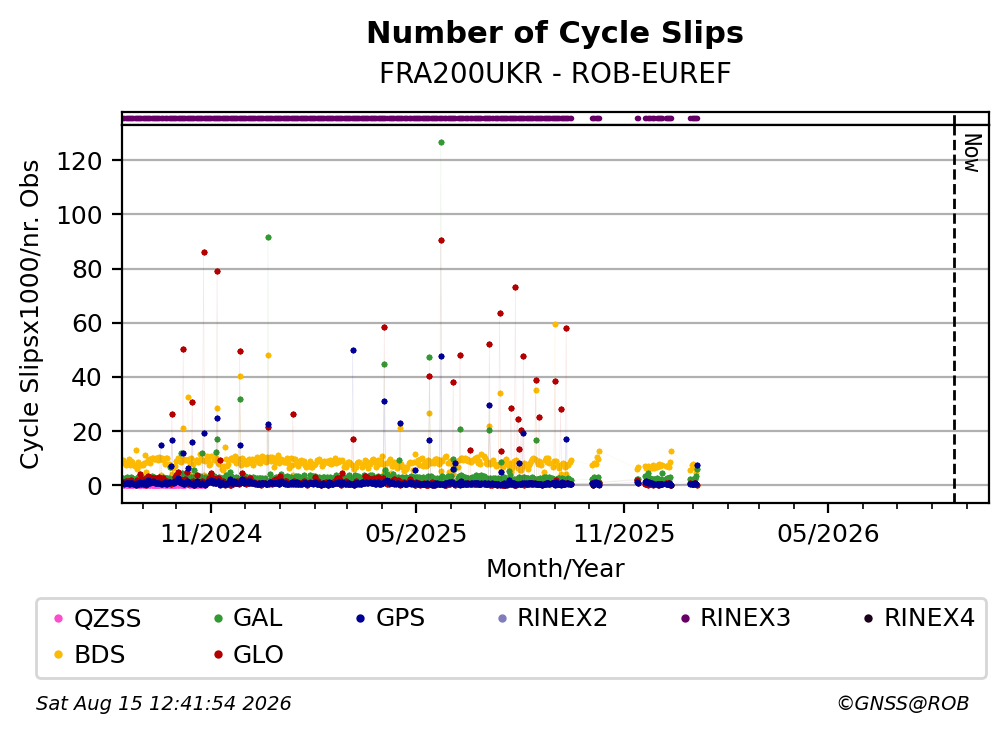Click the Month/Year axis label
The image size is (1008, 734).
tap(555, 569)
